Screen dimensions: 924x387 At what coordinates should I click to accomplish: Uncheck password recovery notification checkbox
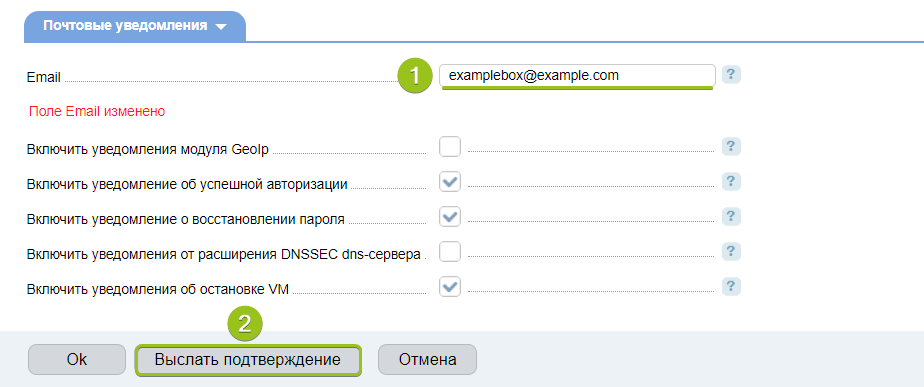point(450,216)
